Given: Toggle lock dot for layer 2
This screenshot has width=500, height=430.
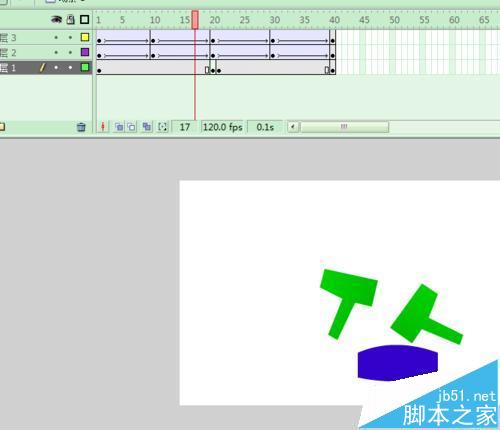Looking at the screenshot, I should coord(70,52).
